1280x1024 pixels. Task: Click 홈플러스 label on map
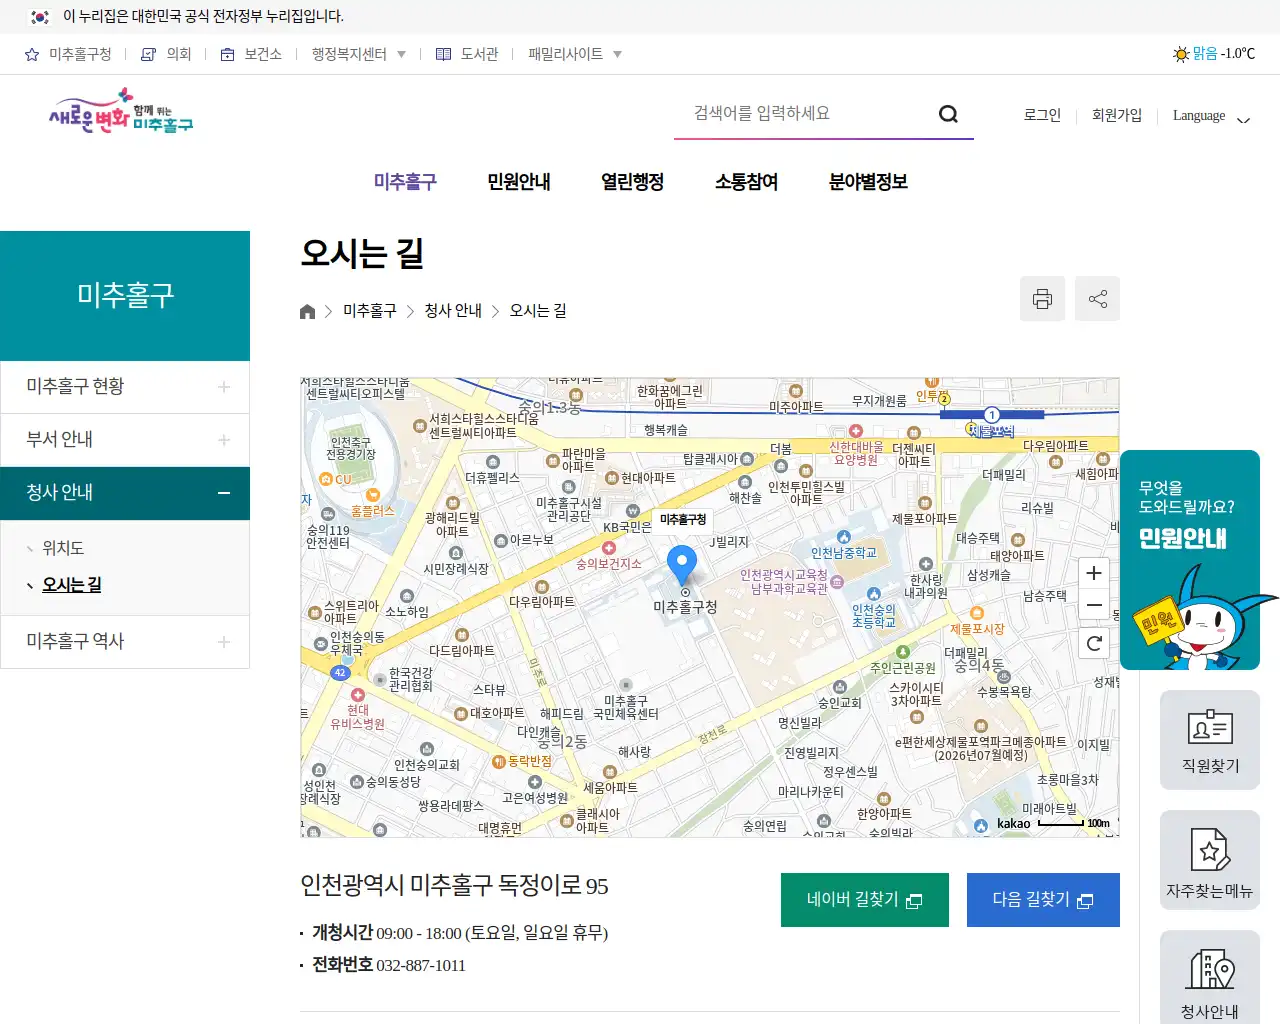pyautogui.click(x=372, y=511)
